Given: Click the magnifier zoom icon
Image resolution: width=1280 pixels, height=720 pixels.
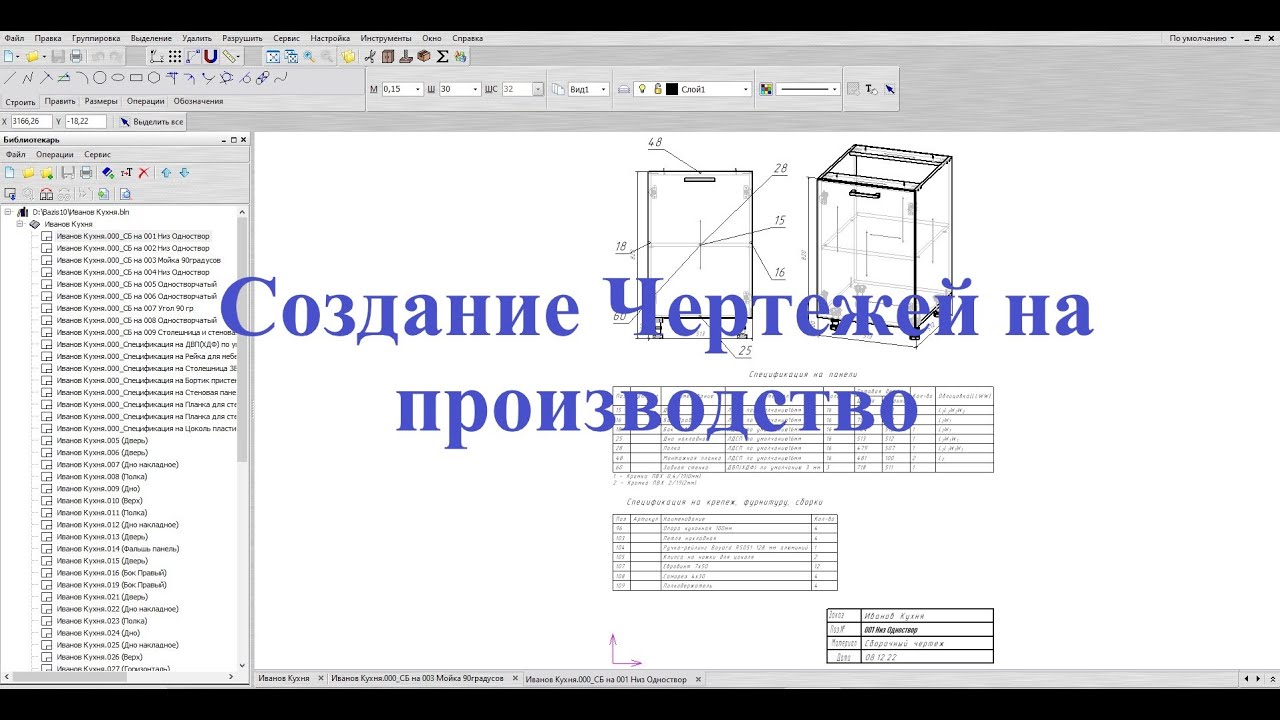Looking at the screenshot, I should [309, 57].
